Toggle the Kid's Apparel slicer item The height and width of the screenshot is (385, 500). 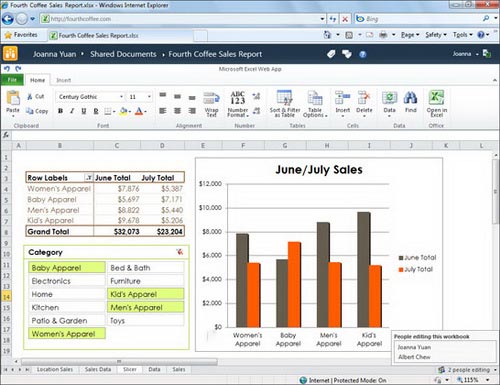(x=146, y=294)
